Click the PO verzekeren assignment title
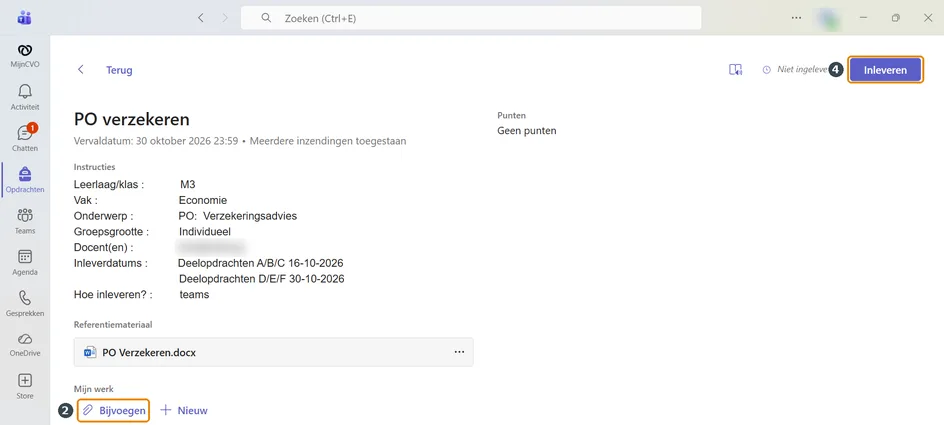This screenshot has width=944, height=425. coord(131,119)
